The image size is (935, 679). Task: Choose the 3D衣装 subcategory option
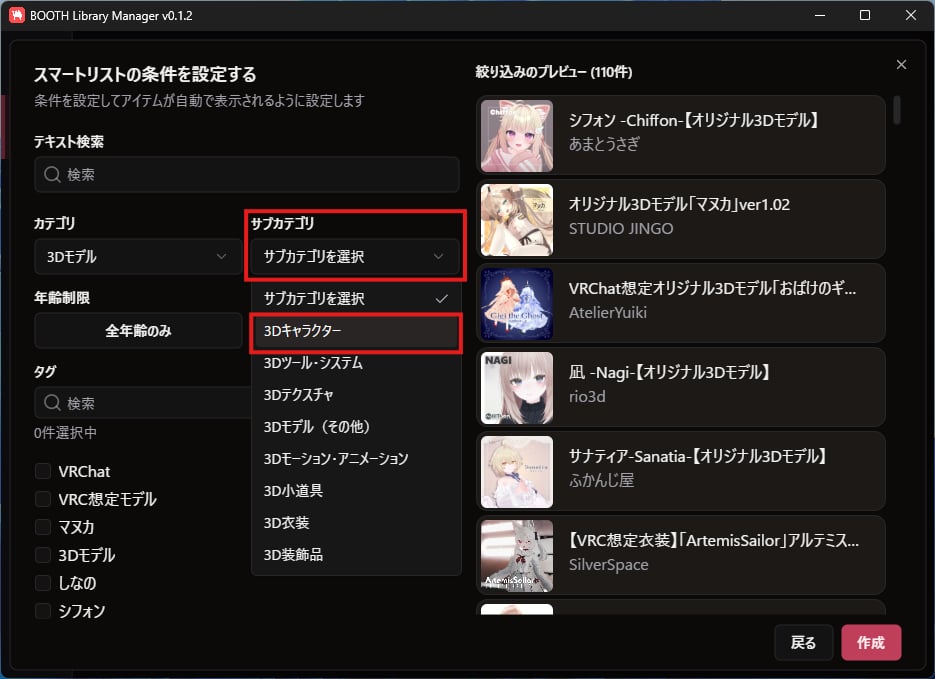pyautogui.click(x=355, y=523)
